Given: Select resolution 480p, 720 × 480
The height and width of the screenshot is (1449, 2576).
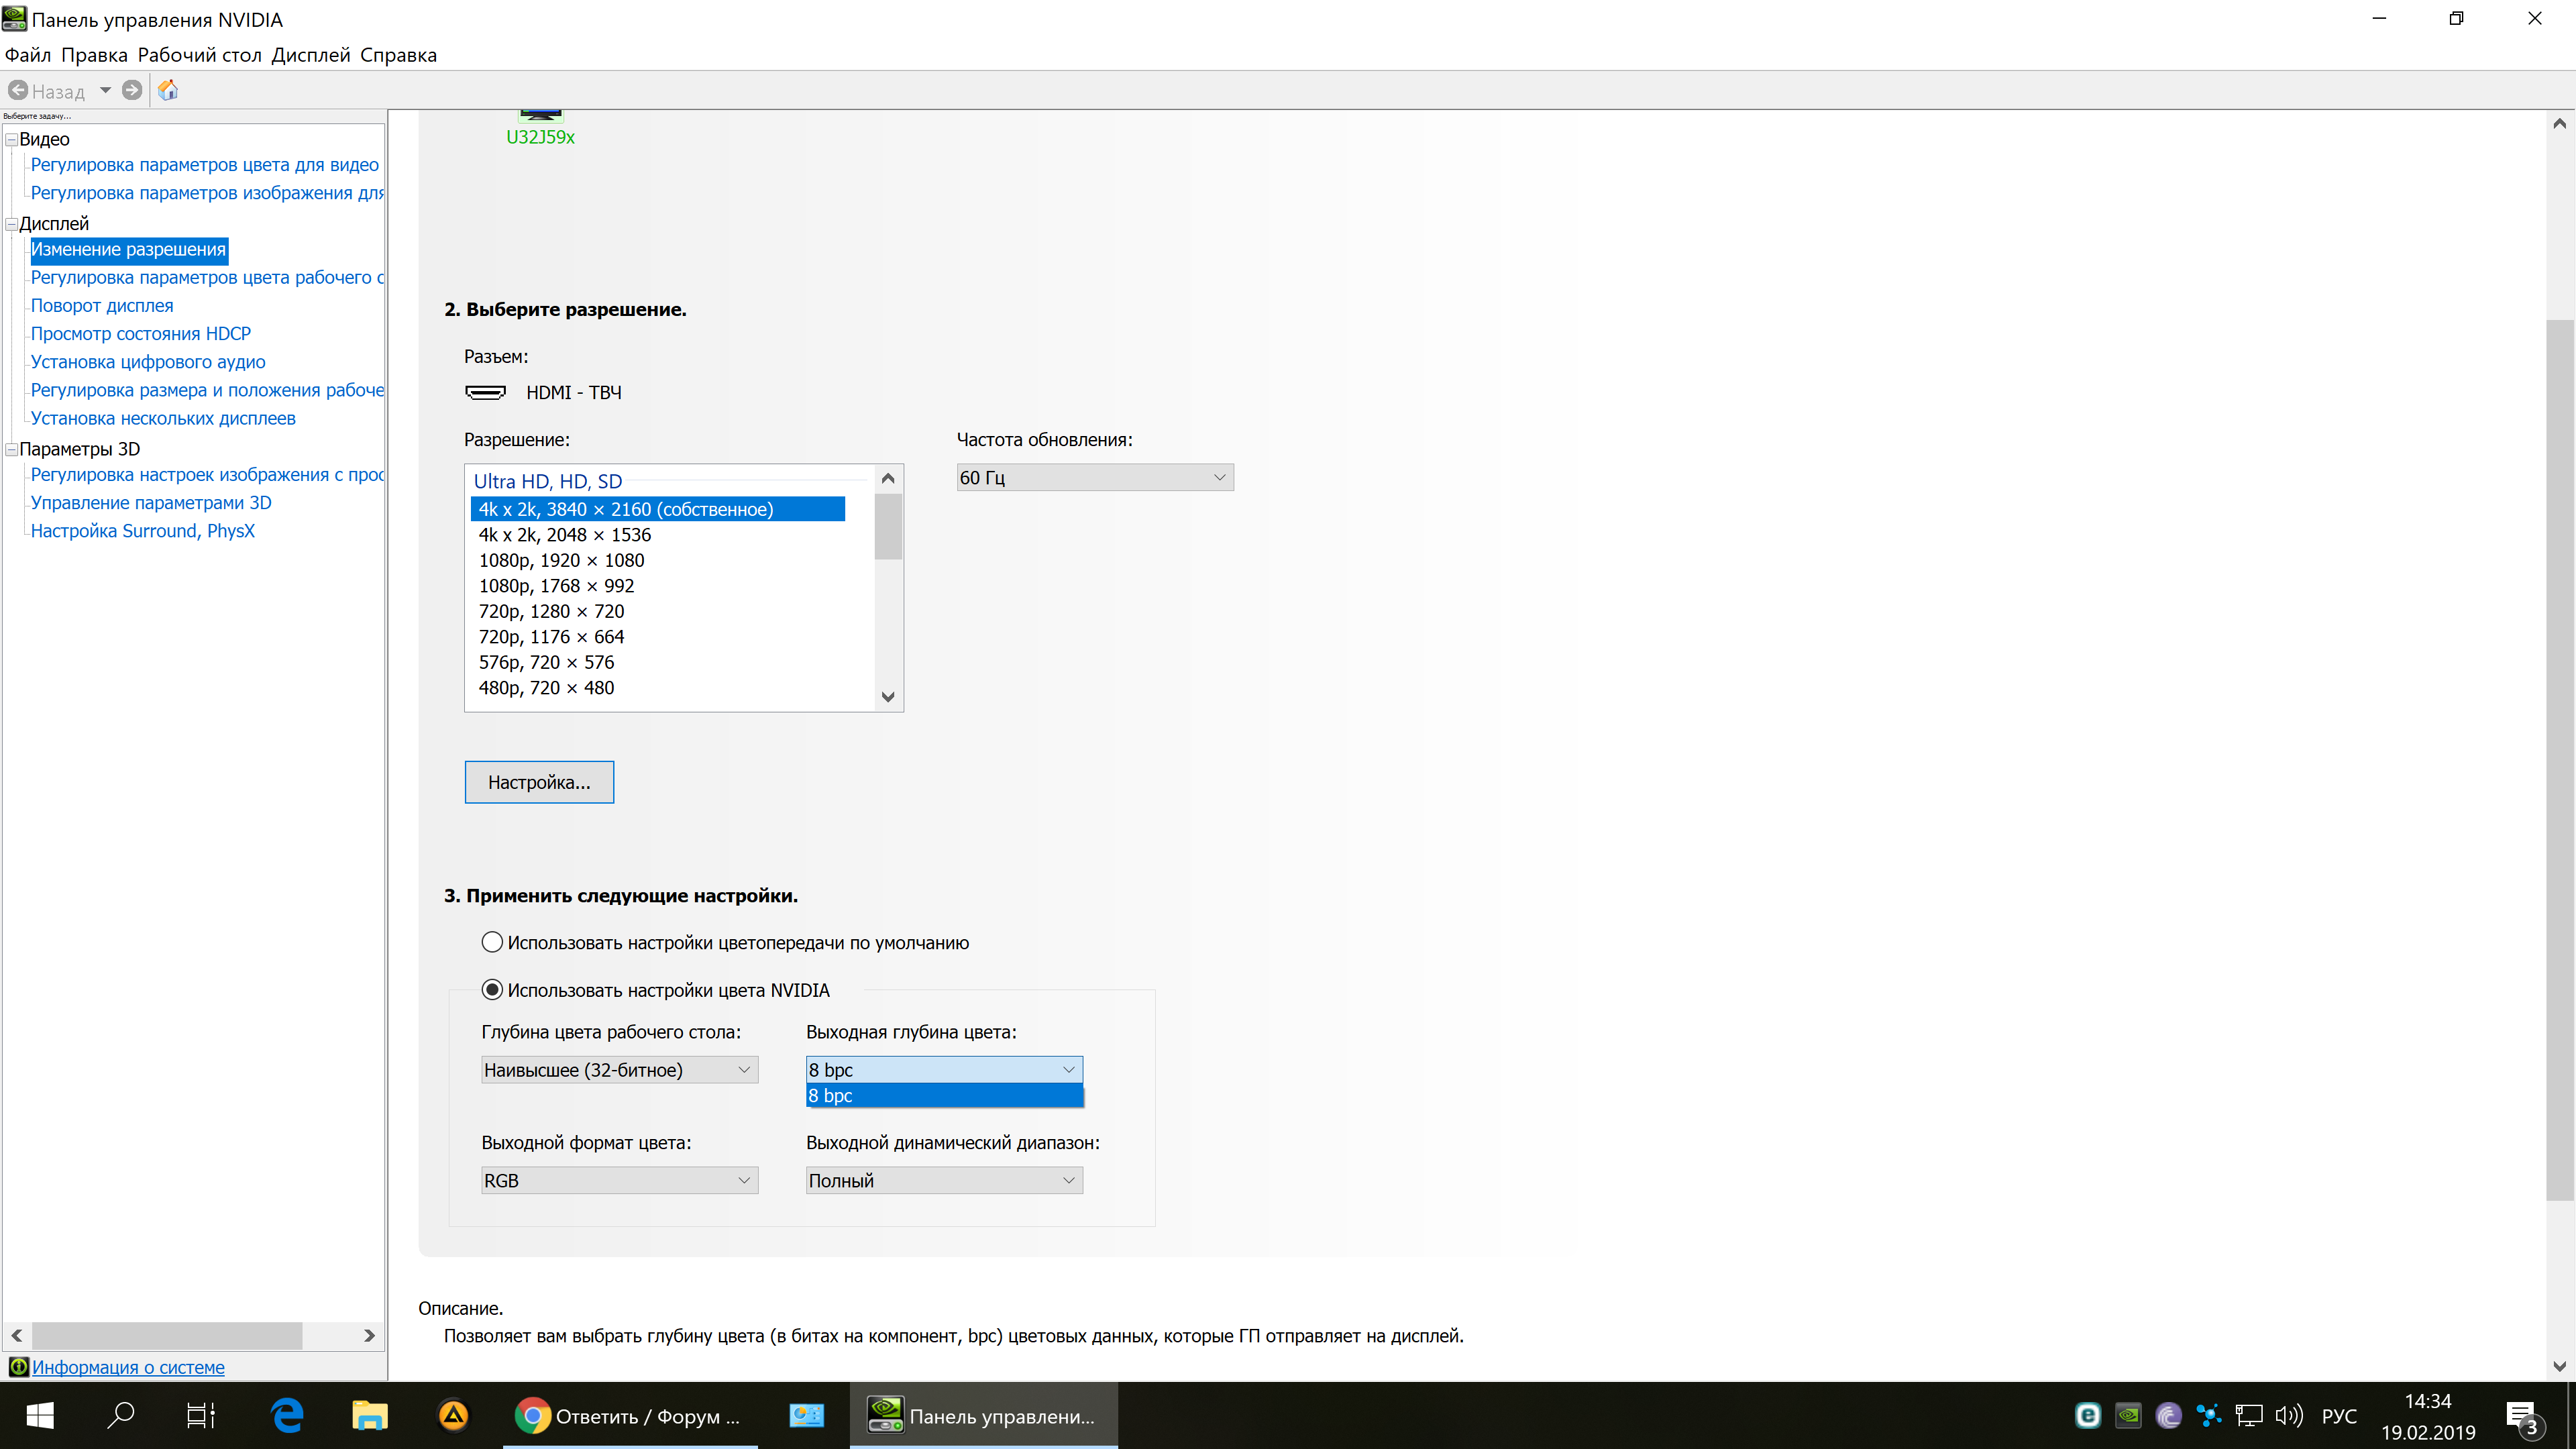Looking at the screenshot, I should tap(657, 688).
